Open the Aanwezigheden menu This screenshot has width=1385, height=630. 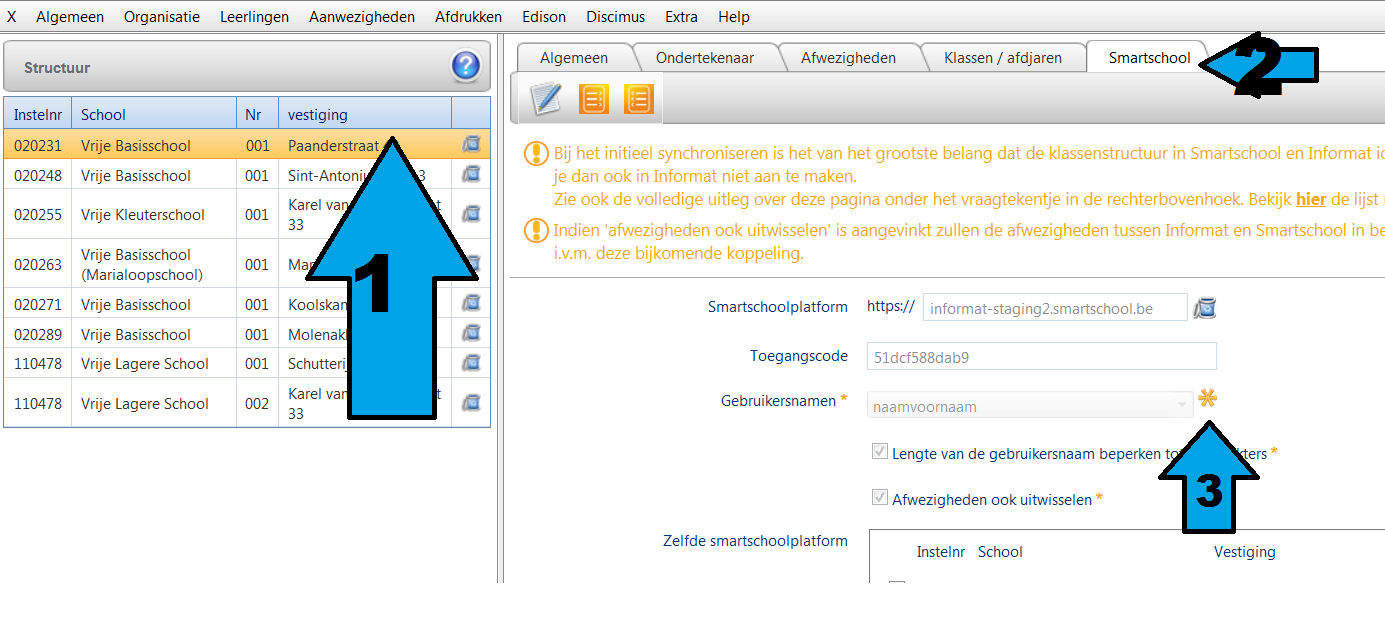362,17
